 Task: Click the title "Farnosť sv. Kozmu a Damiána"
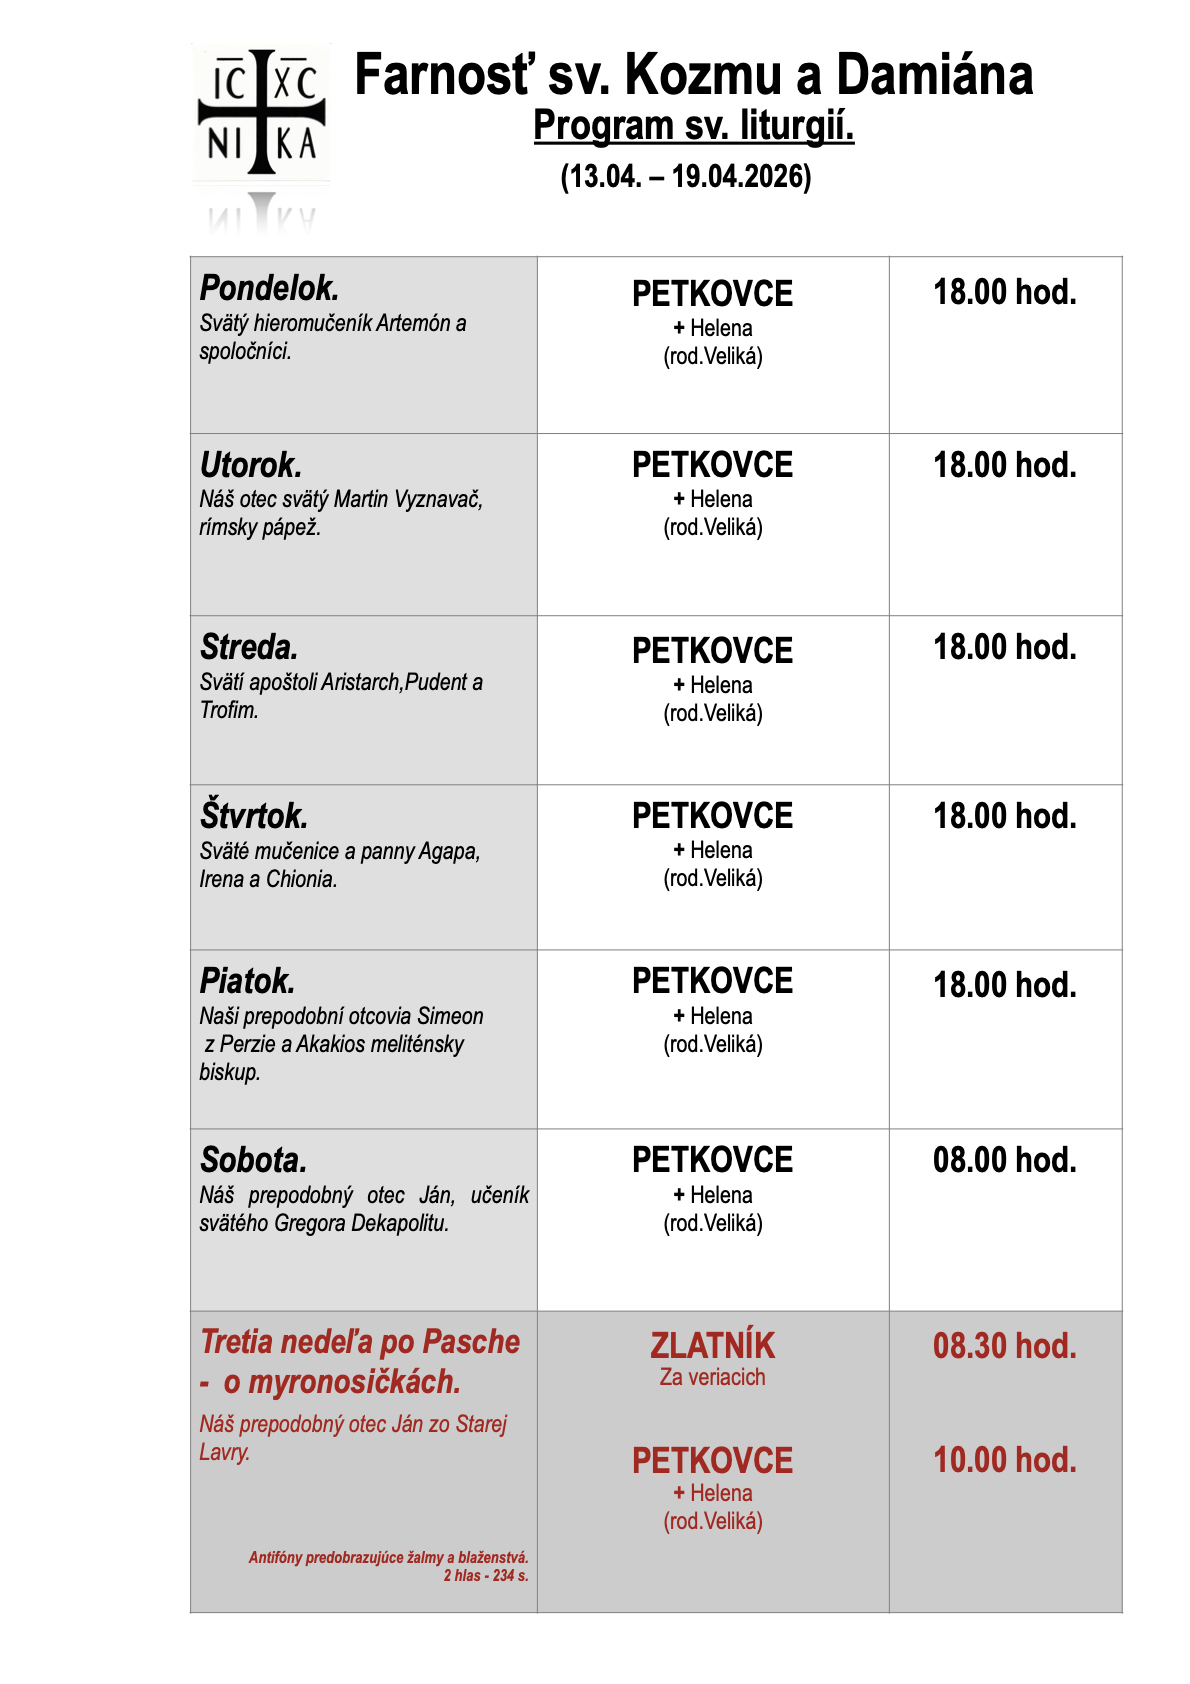(693, 75)
